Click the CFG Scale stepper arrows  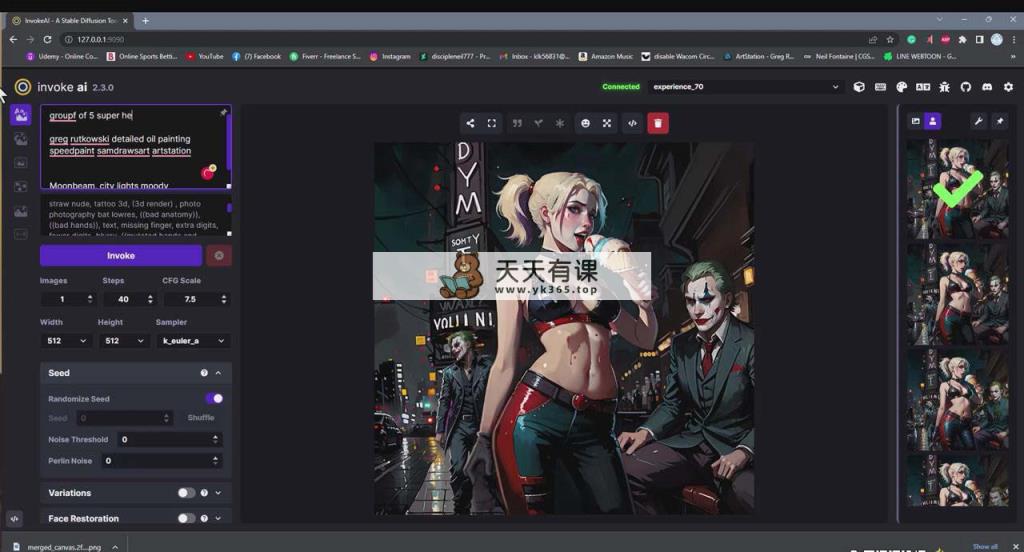pos(224,299)
